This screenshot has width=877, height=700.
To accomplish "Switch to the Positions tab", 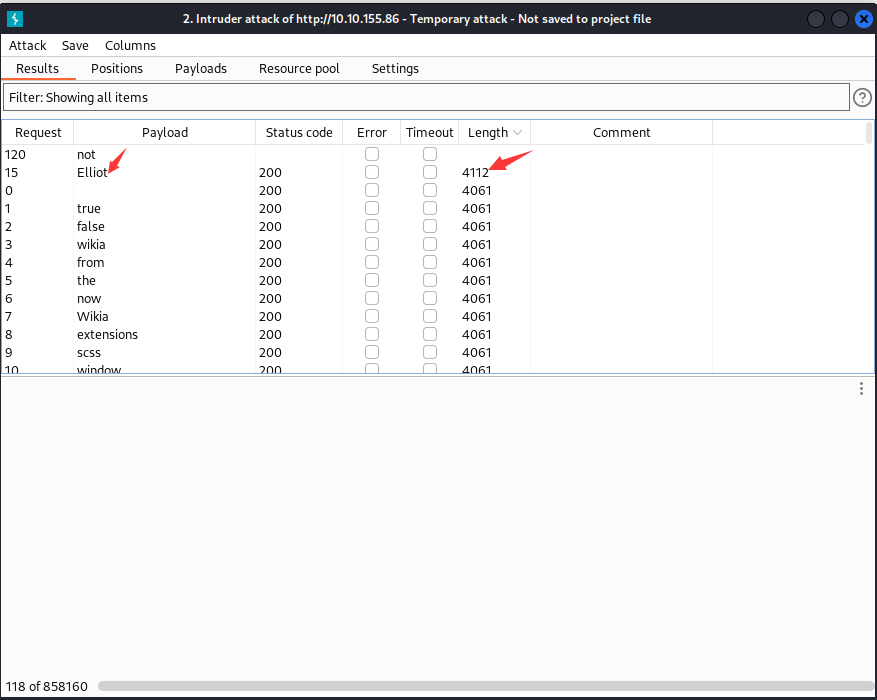I will [x=117, y=68].
